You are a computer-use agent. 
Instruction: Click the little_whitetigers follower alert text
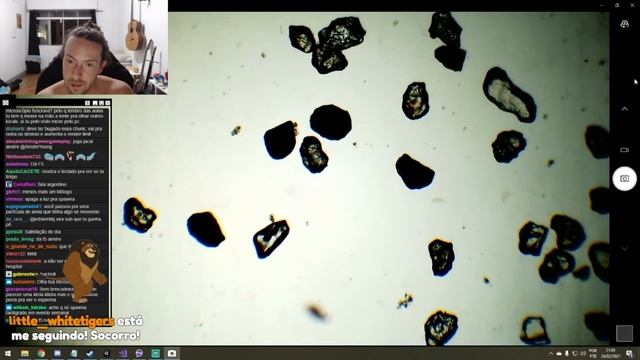pyautogui.click(x=76, y=328)
